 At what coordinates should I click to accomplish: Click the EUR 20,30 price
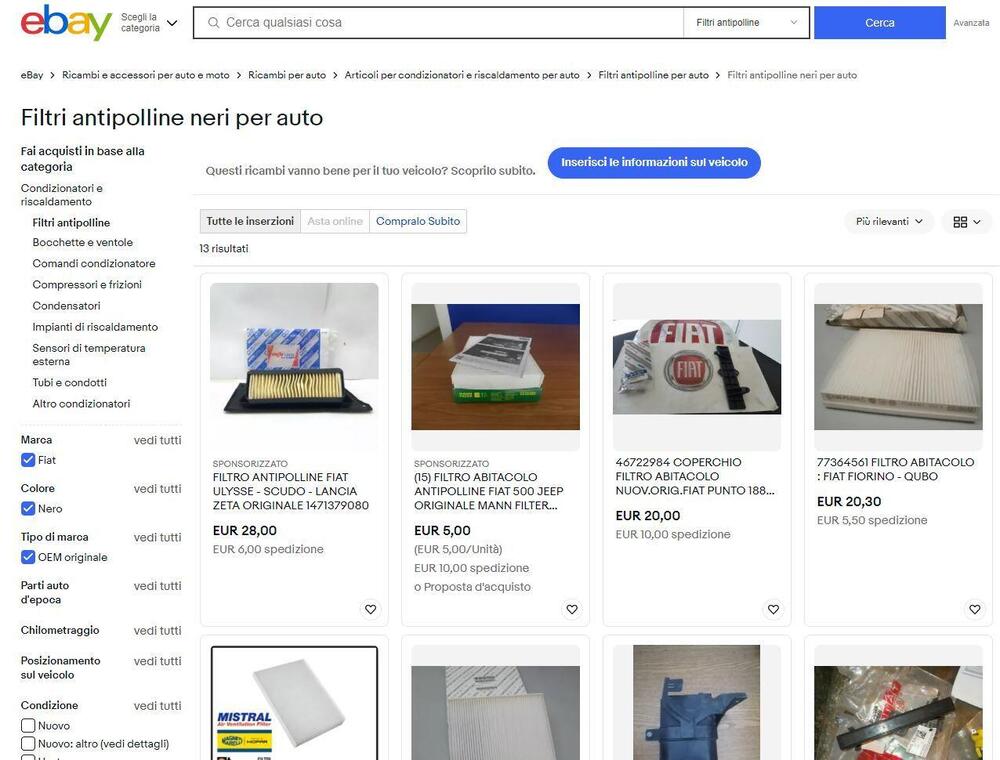point(849,502)
